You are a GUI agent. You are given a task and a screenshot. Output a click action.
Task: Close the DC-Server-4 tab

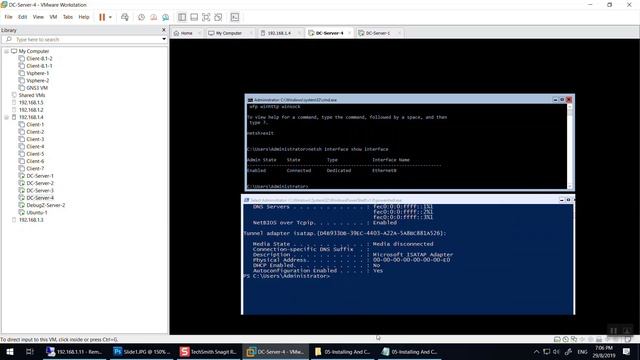tap(349, 33)
